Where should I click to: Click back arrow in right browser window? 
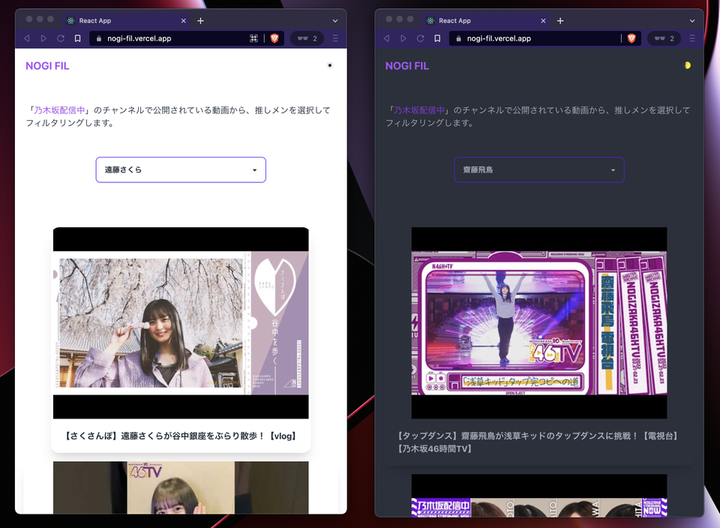click(x=386, y=39)
